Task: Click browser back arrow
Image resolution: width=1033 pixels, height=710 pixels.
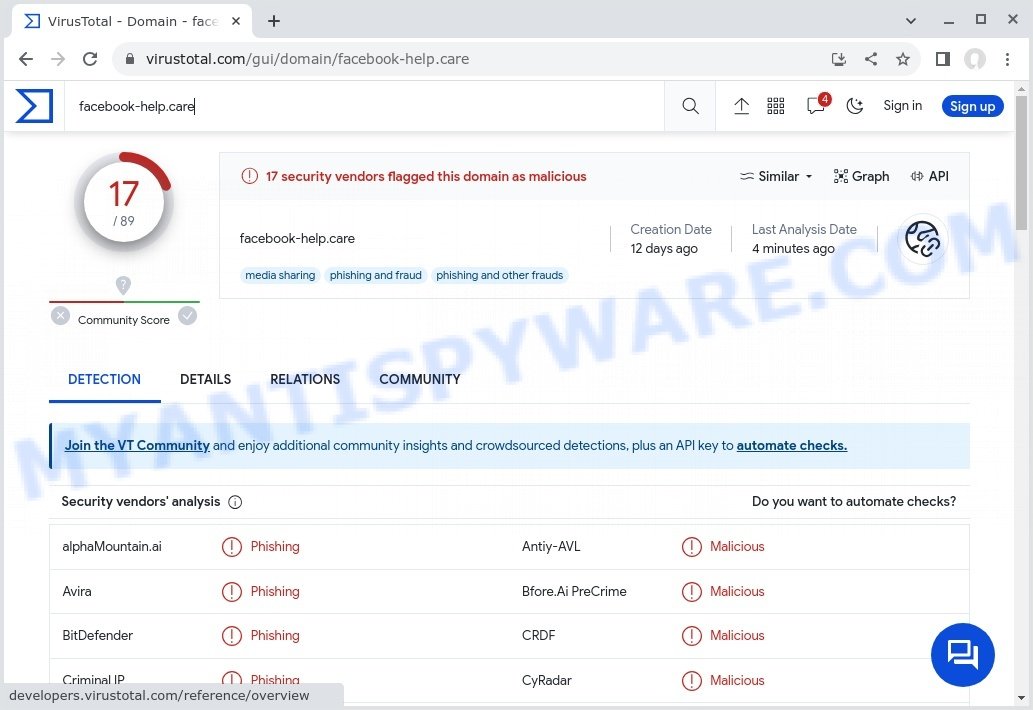Action: pyautogui.click(x=26, y=59)
